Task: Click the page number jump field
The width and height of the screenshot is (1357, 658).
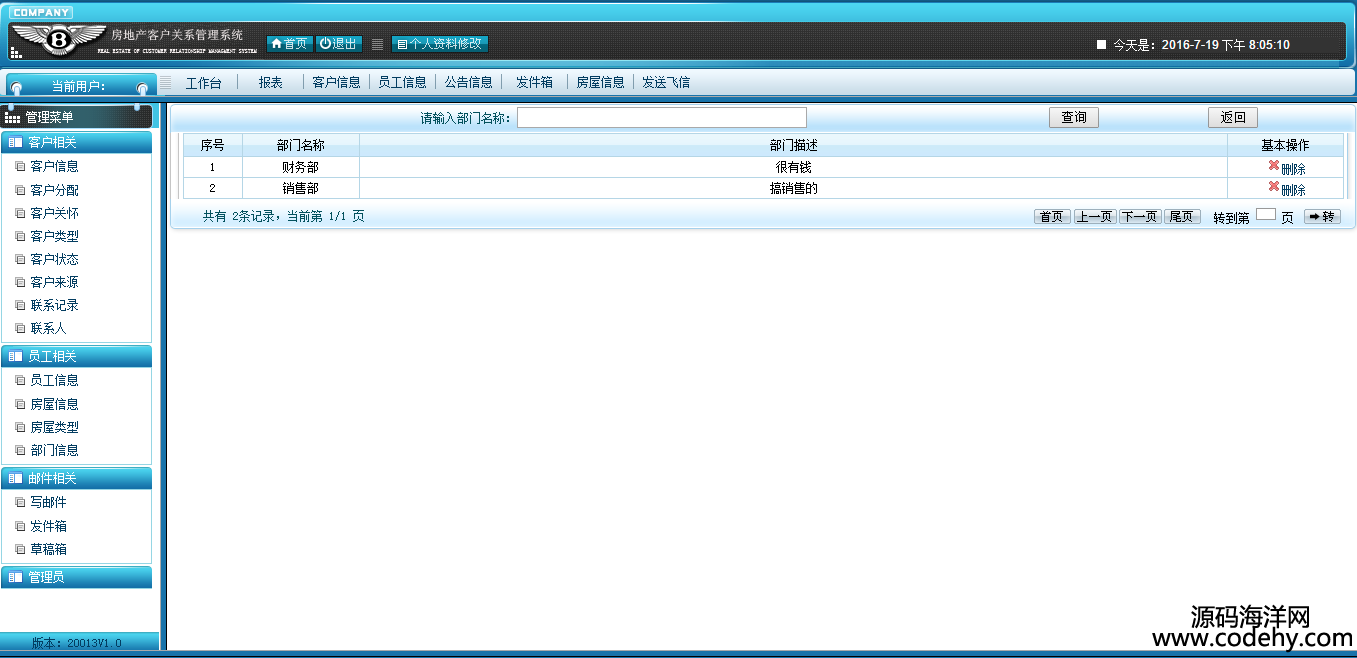Action: (1265, 215)
